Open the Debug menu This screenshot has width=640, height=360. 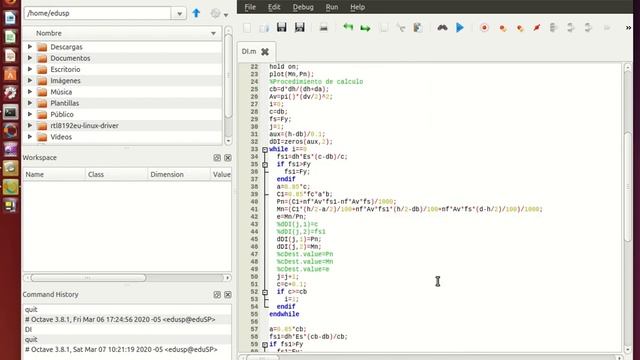pyautogui.click(x=303, y=7)
